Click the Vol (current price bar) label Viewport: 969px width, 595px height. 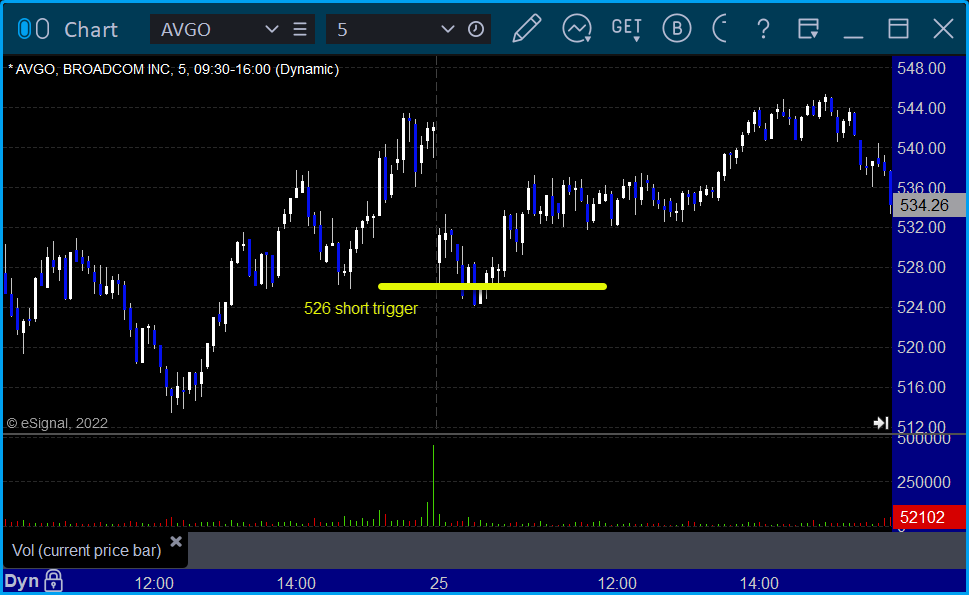pos(87,550)
